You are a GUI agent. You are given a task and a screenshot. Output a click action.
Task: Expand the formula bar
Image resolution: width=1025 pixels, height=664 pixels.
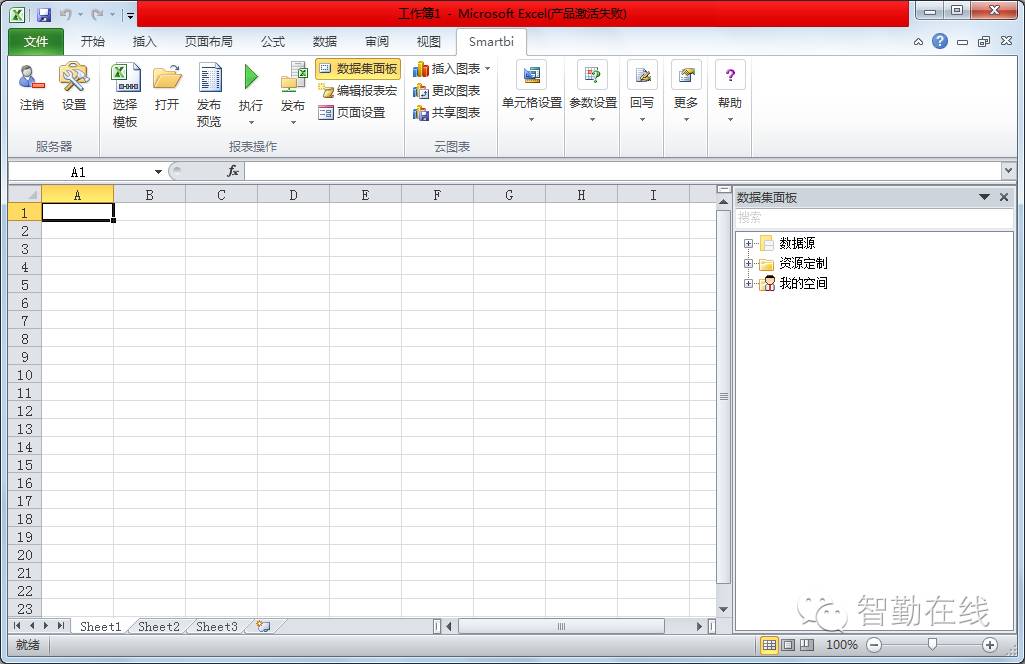1007,171
